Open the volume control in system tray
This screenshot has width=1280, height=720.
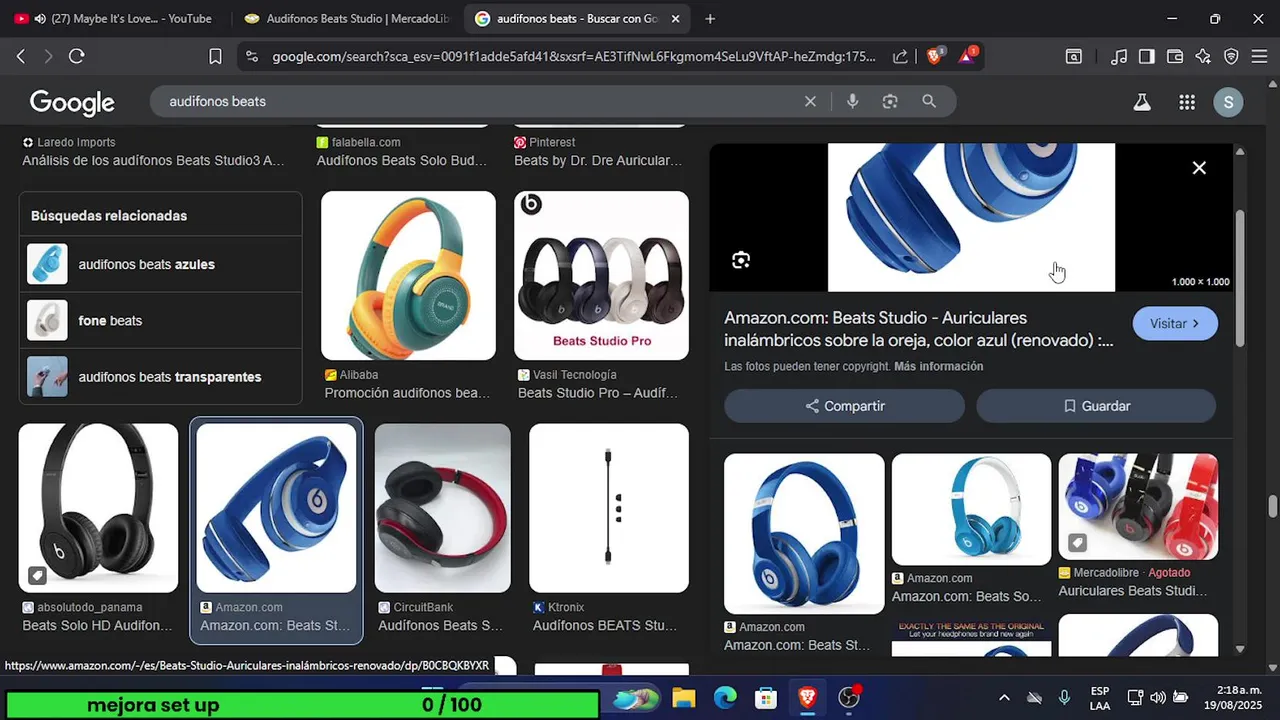click(x=1158, y=698)
